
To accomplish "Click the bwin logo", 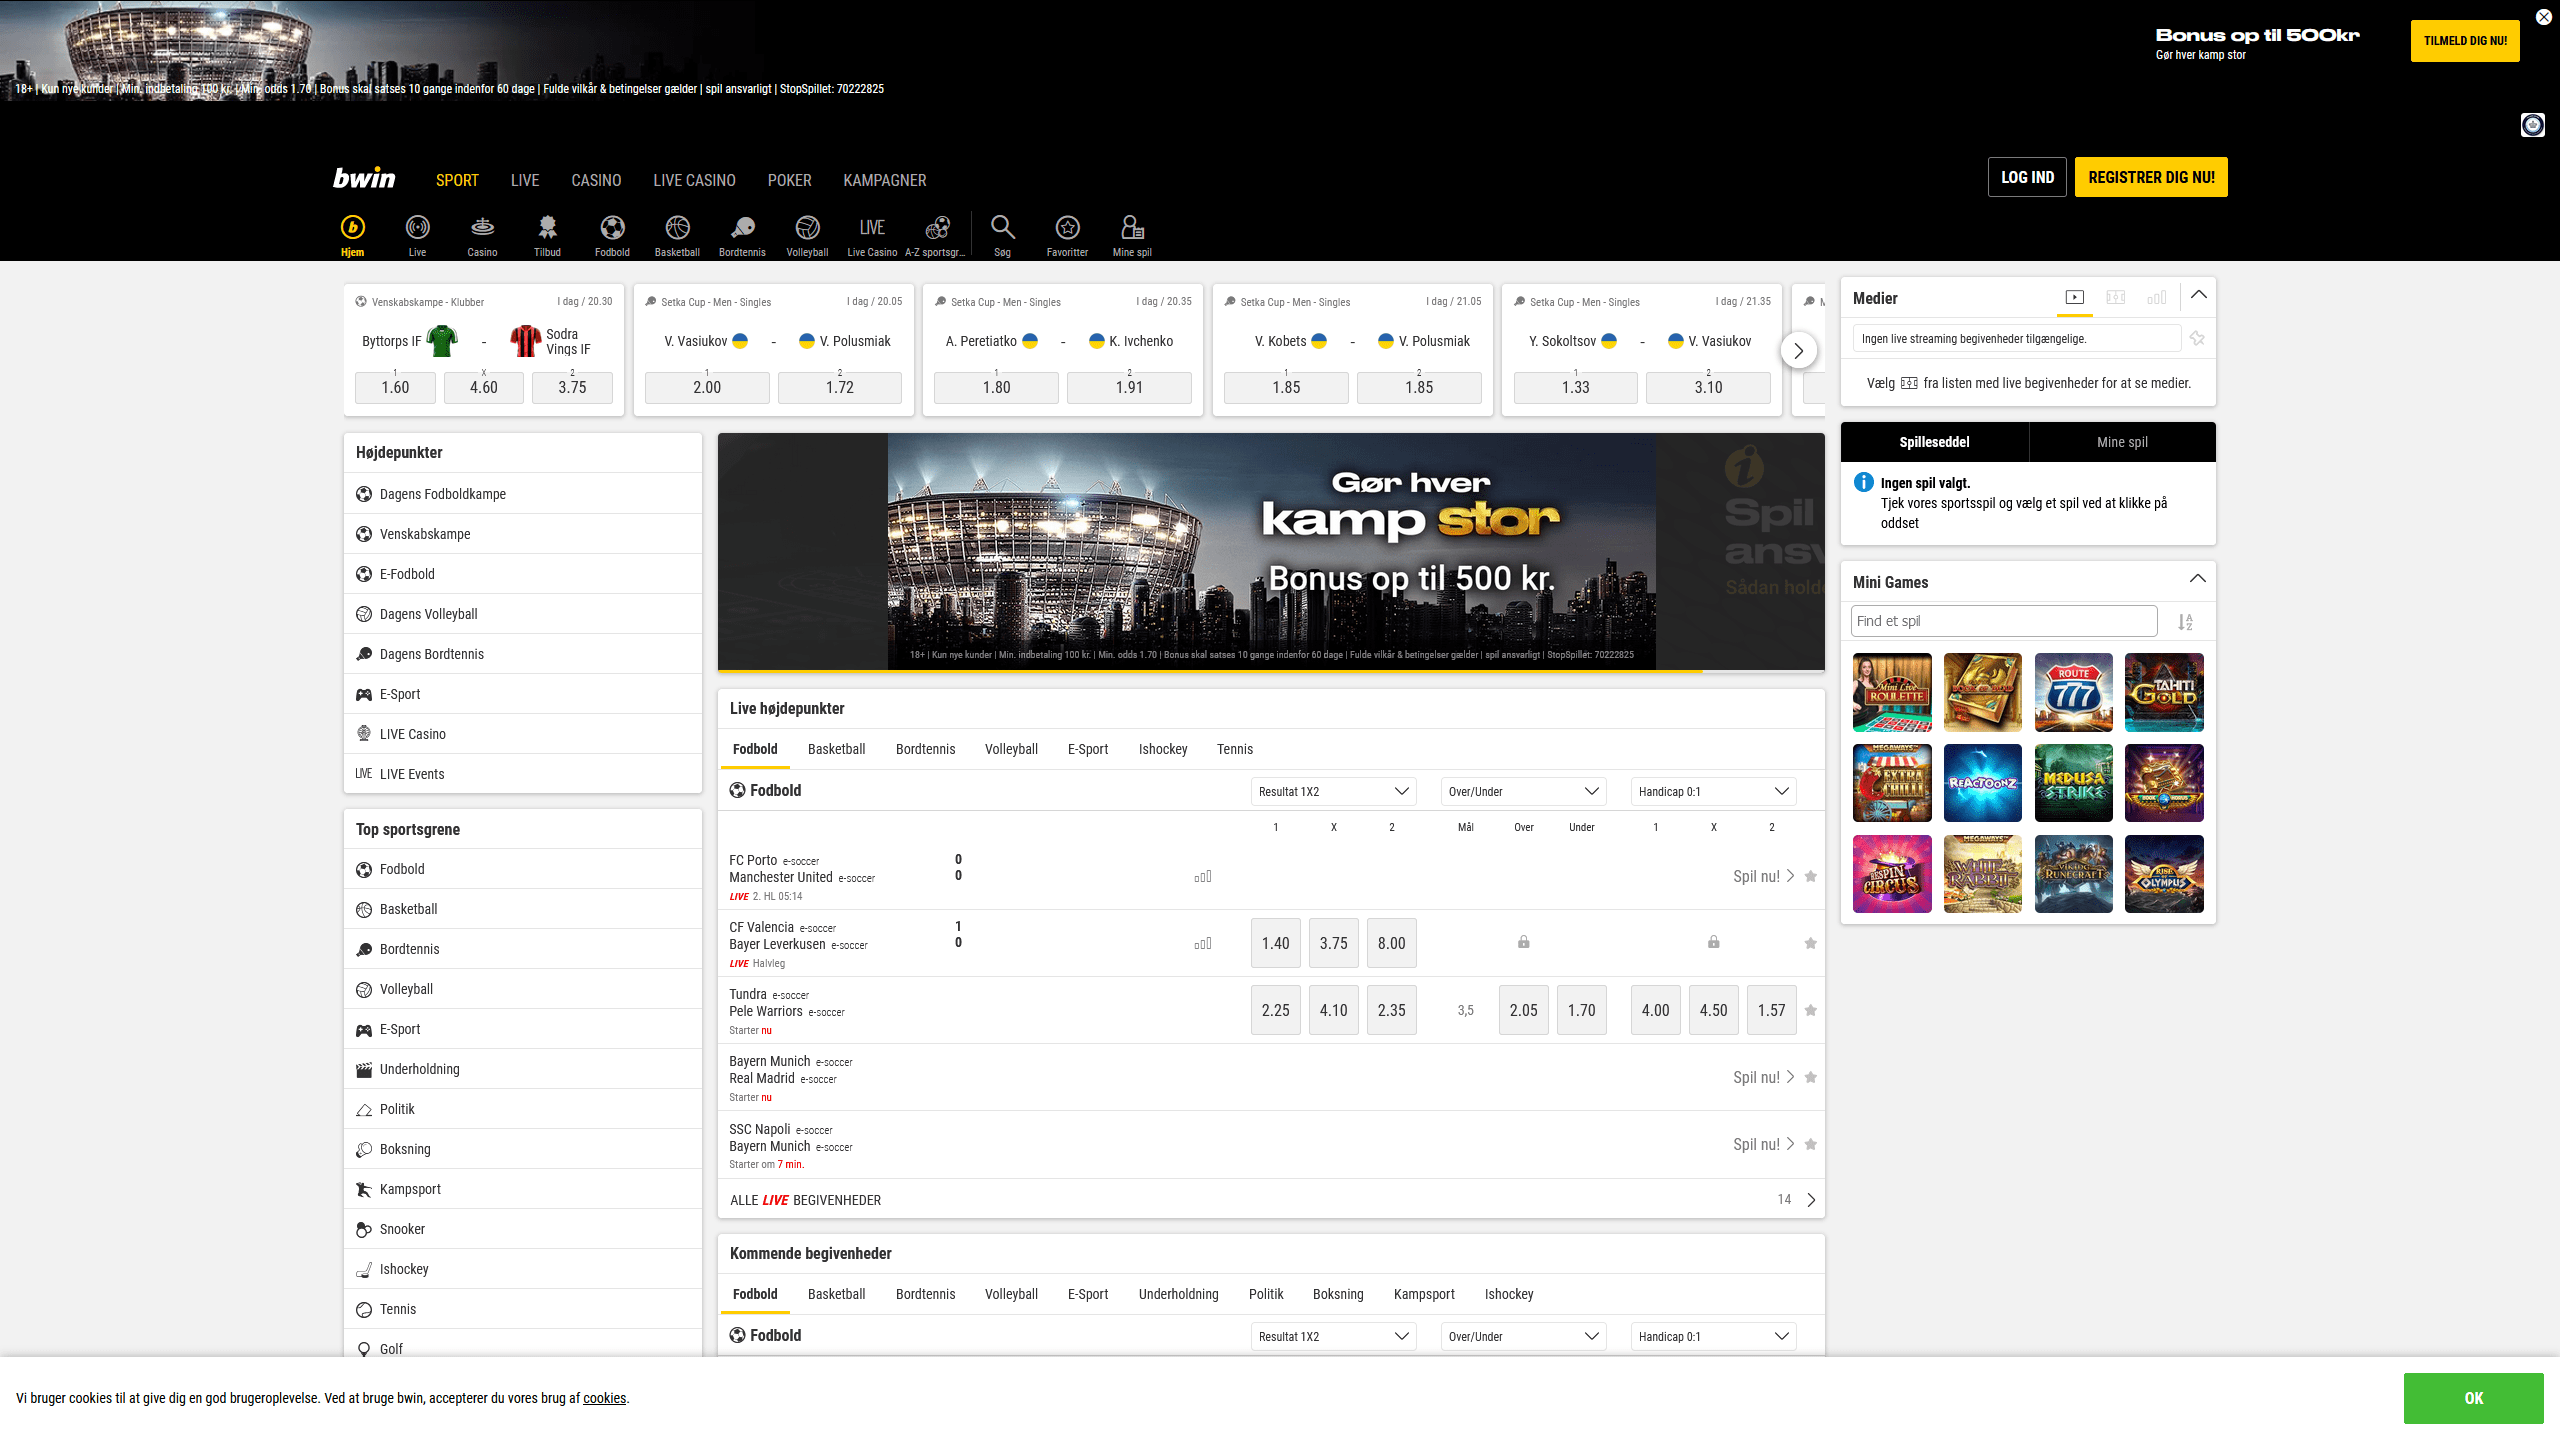I will point(364,178).
